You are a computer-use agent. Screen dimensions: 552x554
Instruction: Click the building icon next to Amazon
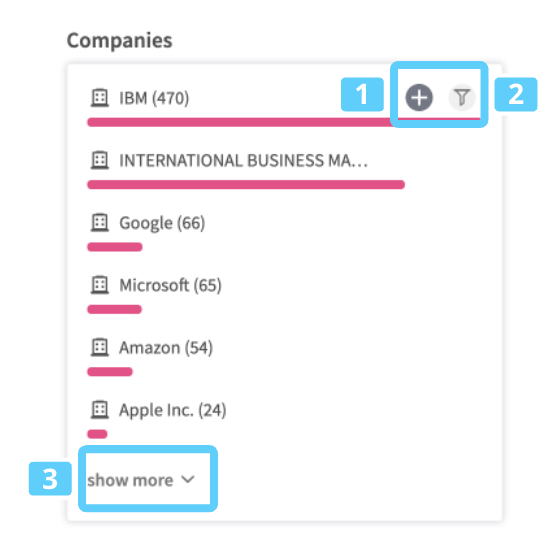coord(100,347)
